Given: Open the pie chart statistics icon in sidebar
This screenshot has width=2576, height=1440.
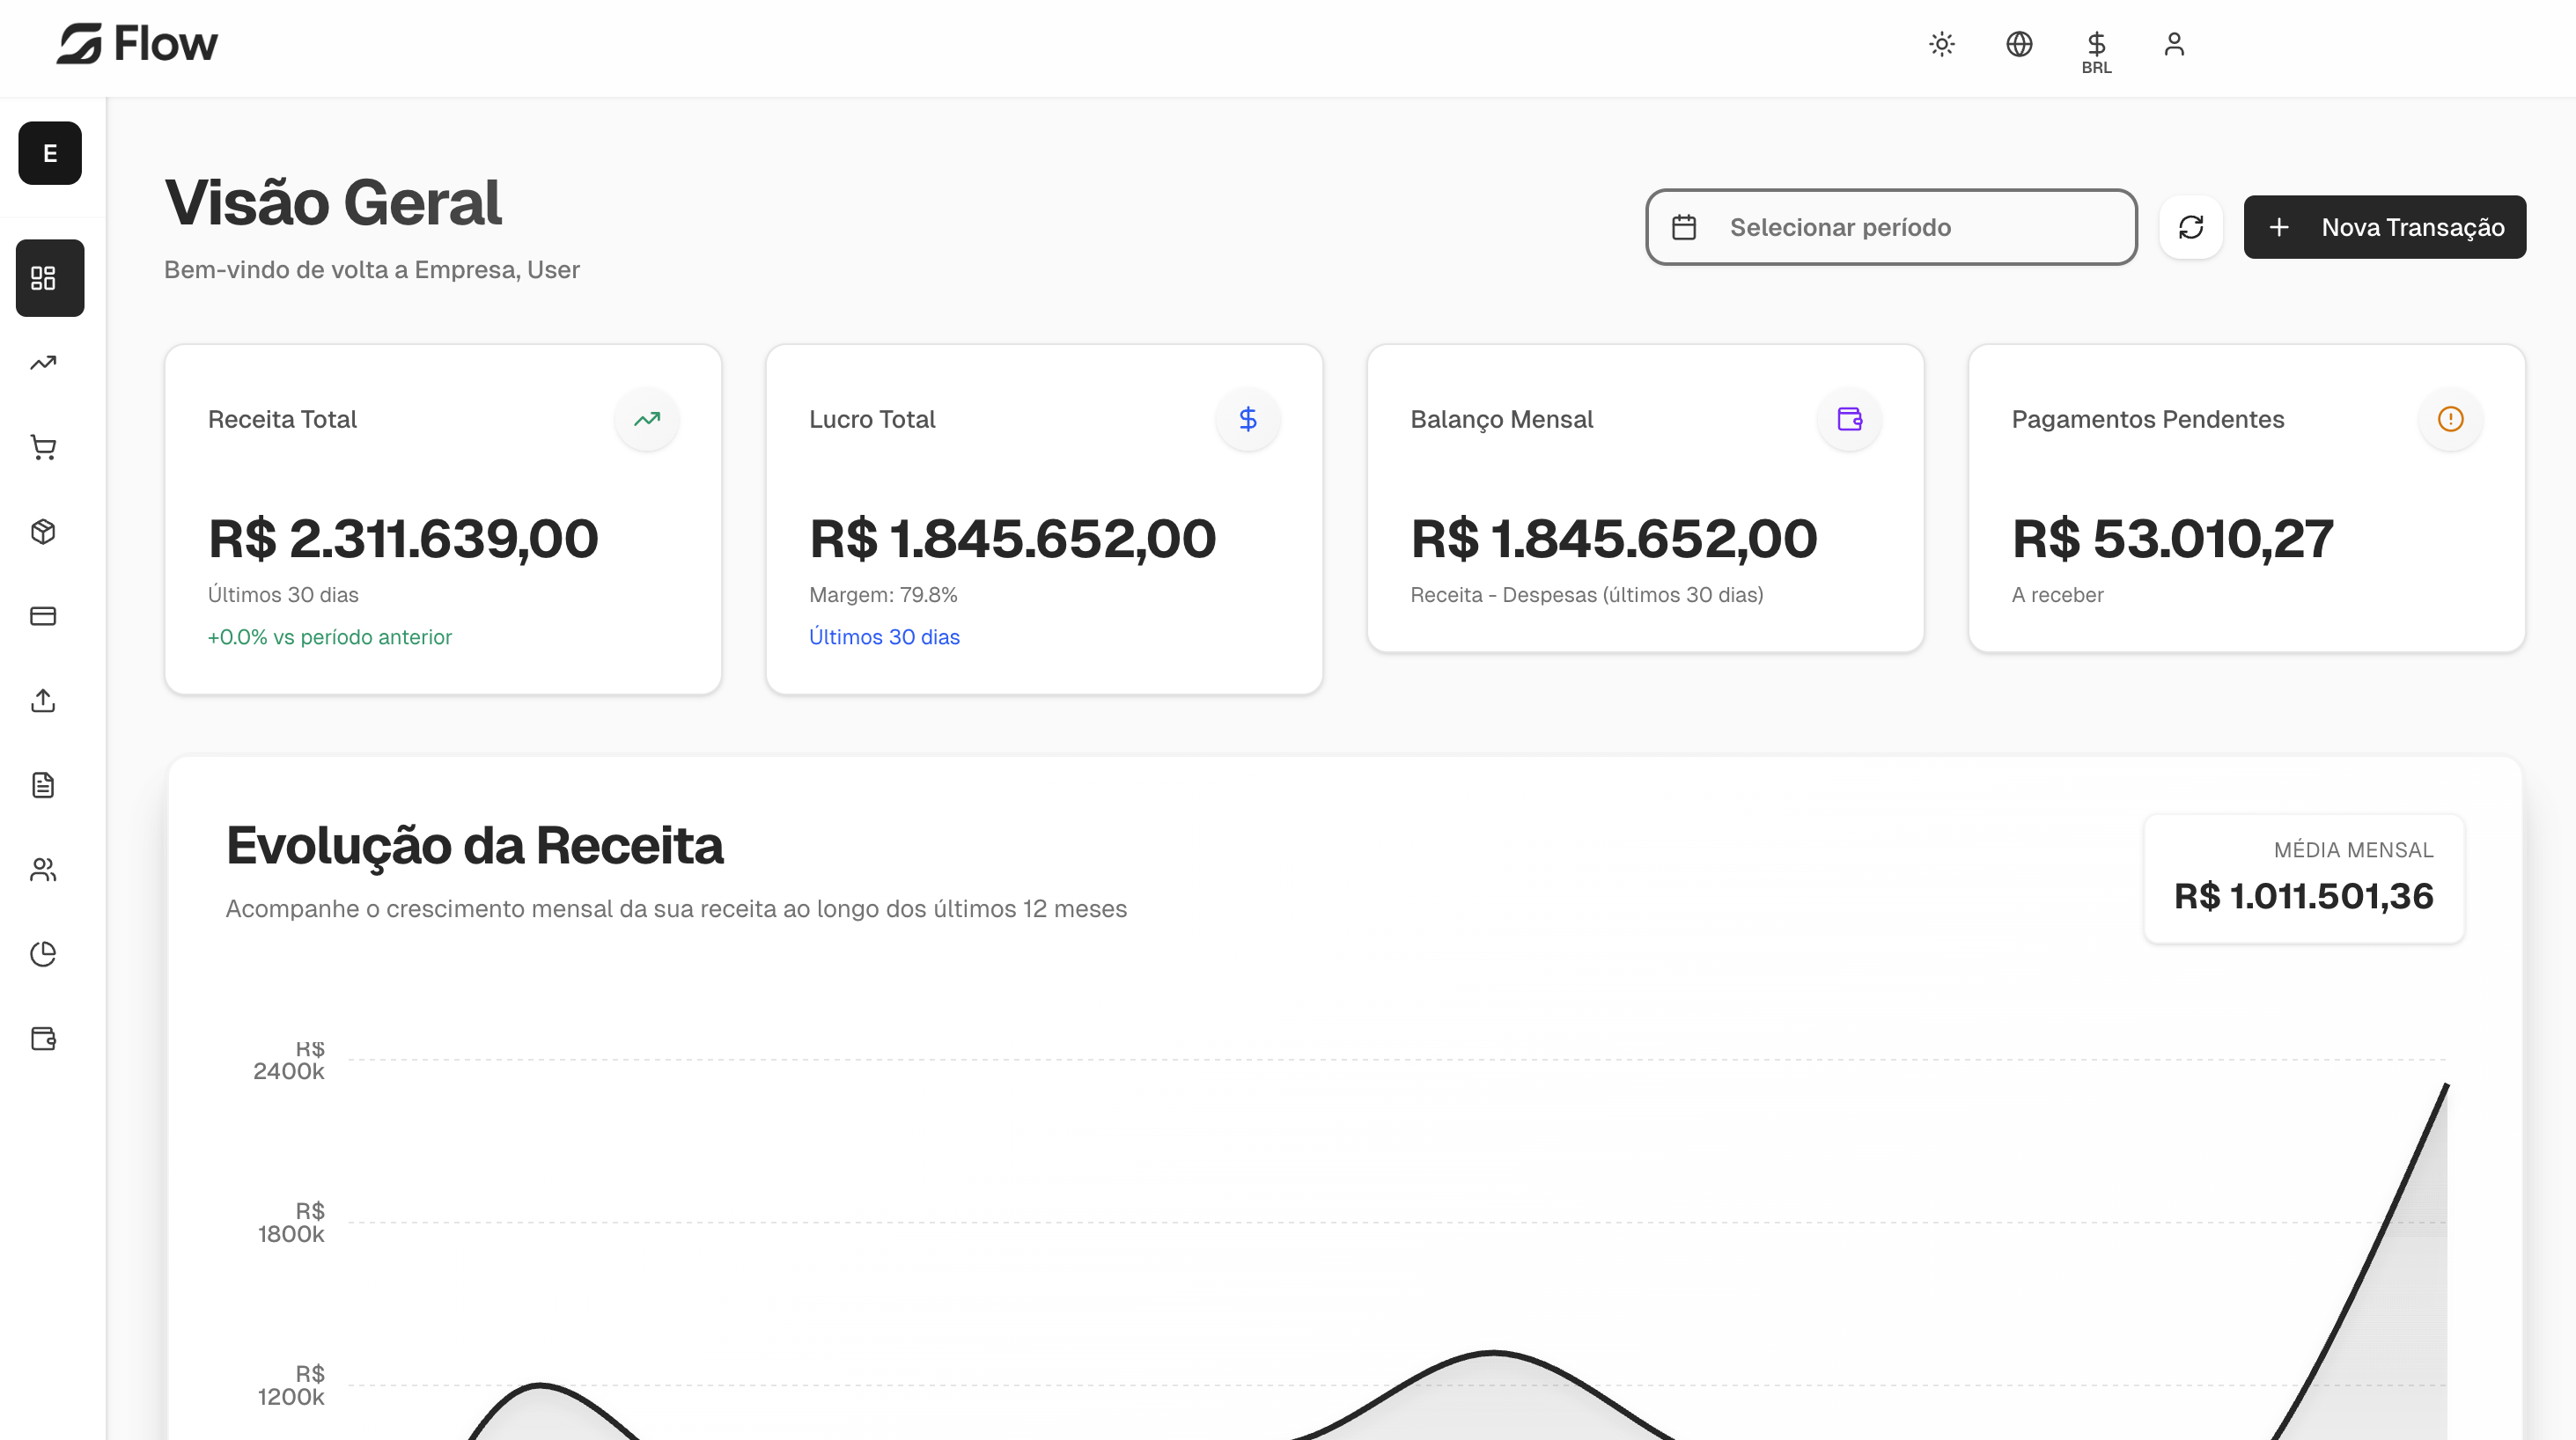Looking at the screenshot, I should coord(43,954).
